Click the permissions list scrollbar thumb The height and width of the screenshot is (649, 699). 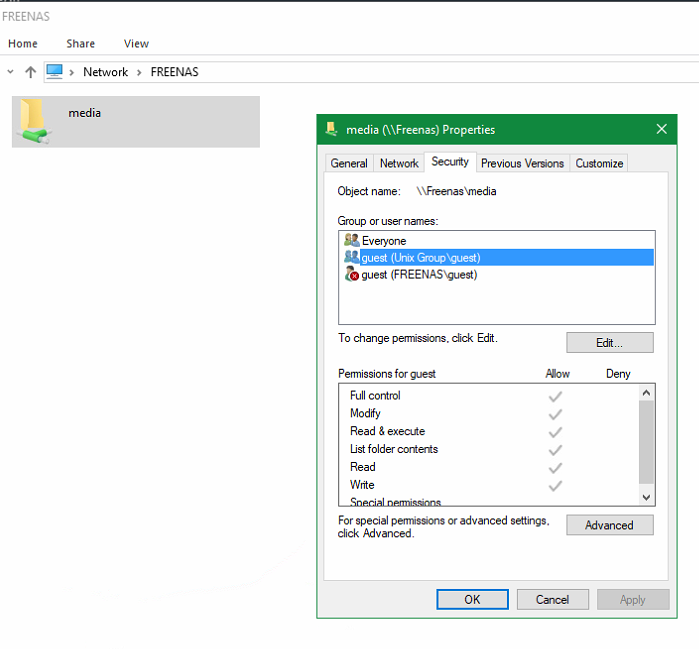click(646, 442)
